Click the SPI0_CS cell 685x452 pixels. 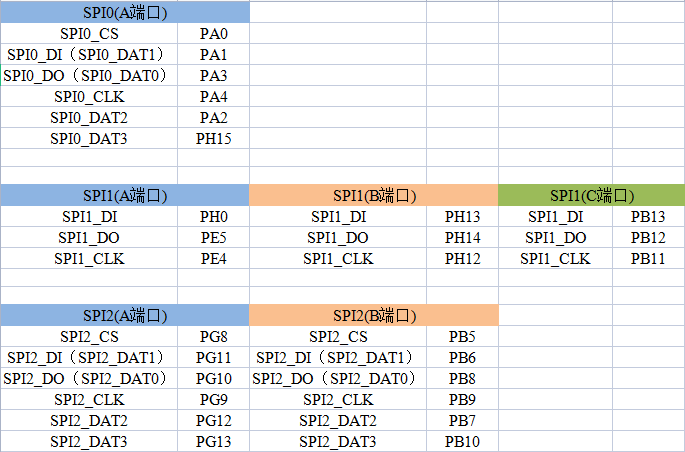pyautogui.click(x=89, y=33)
